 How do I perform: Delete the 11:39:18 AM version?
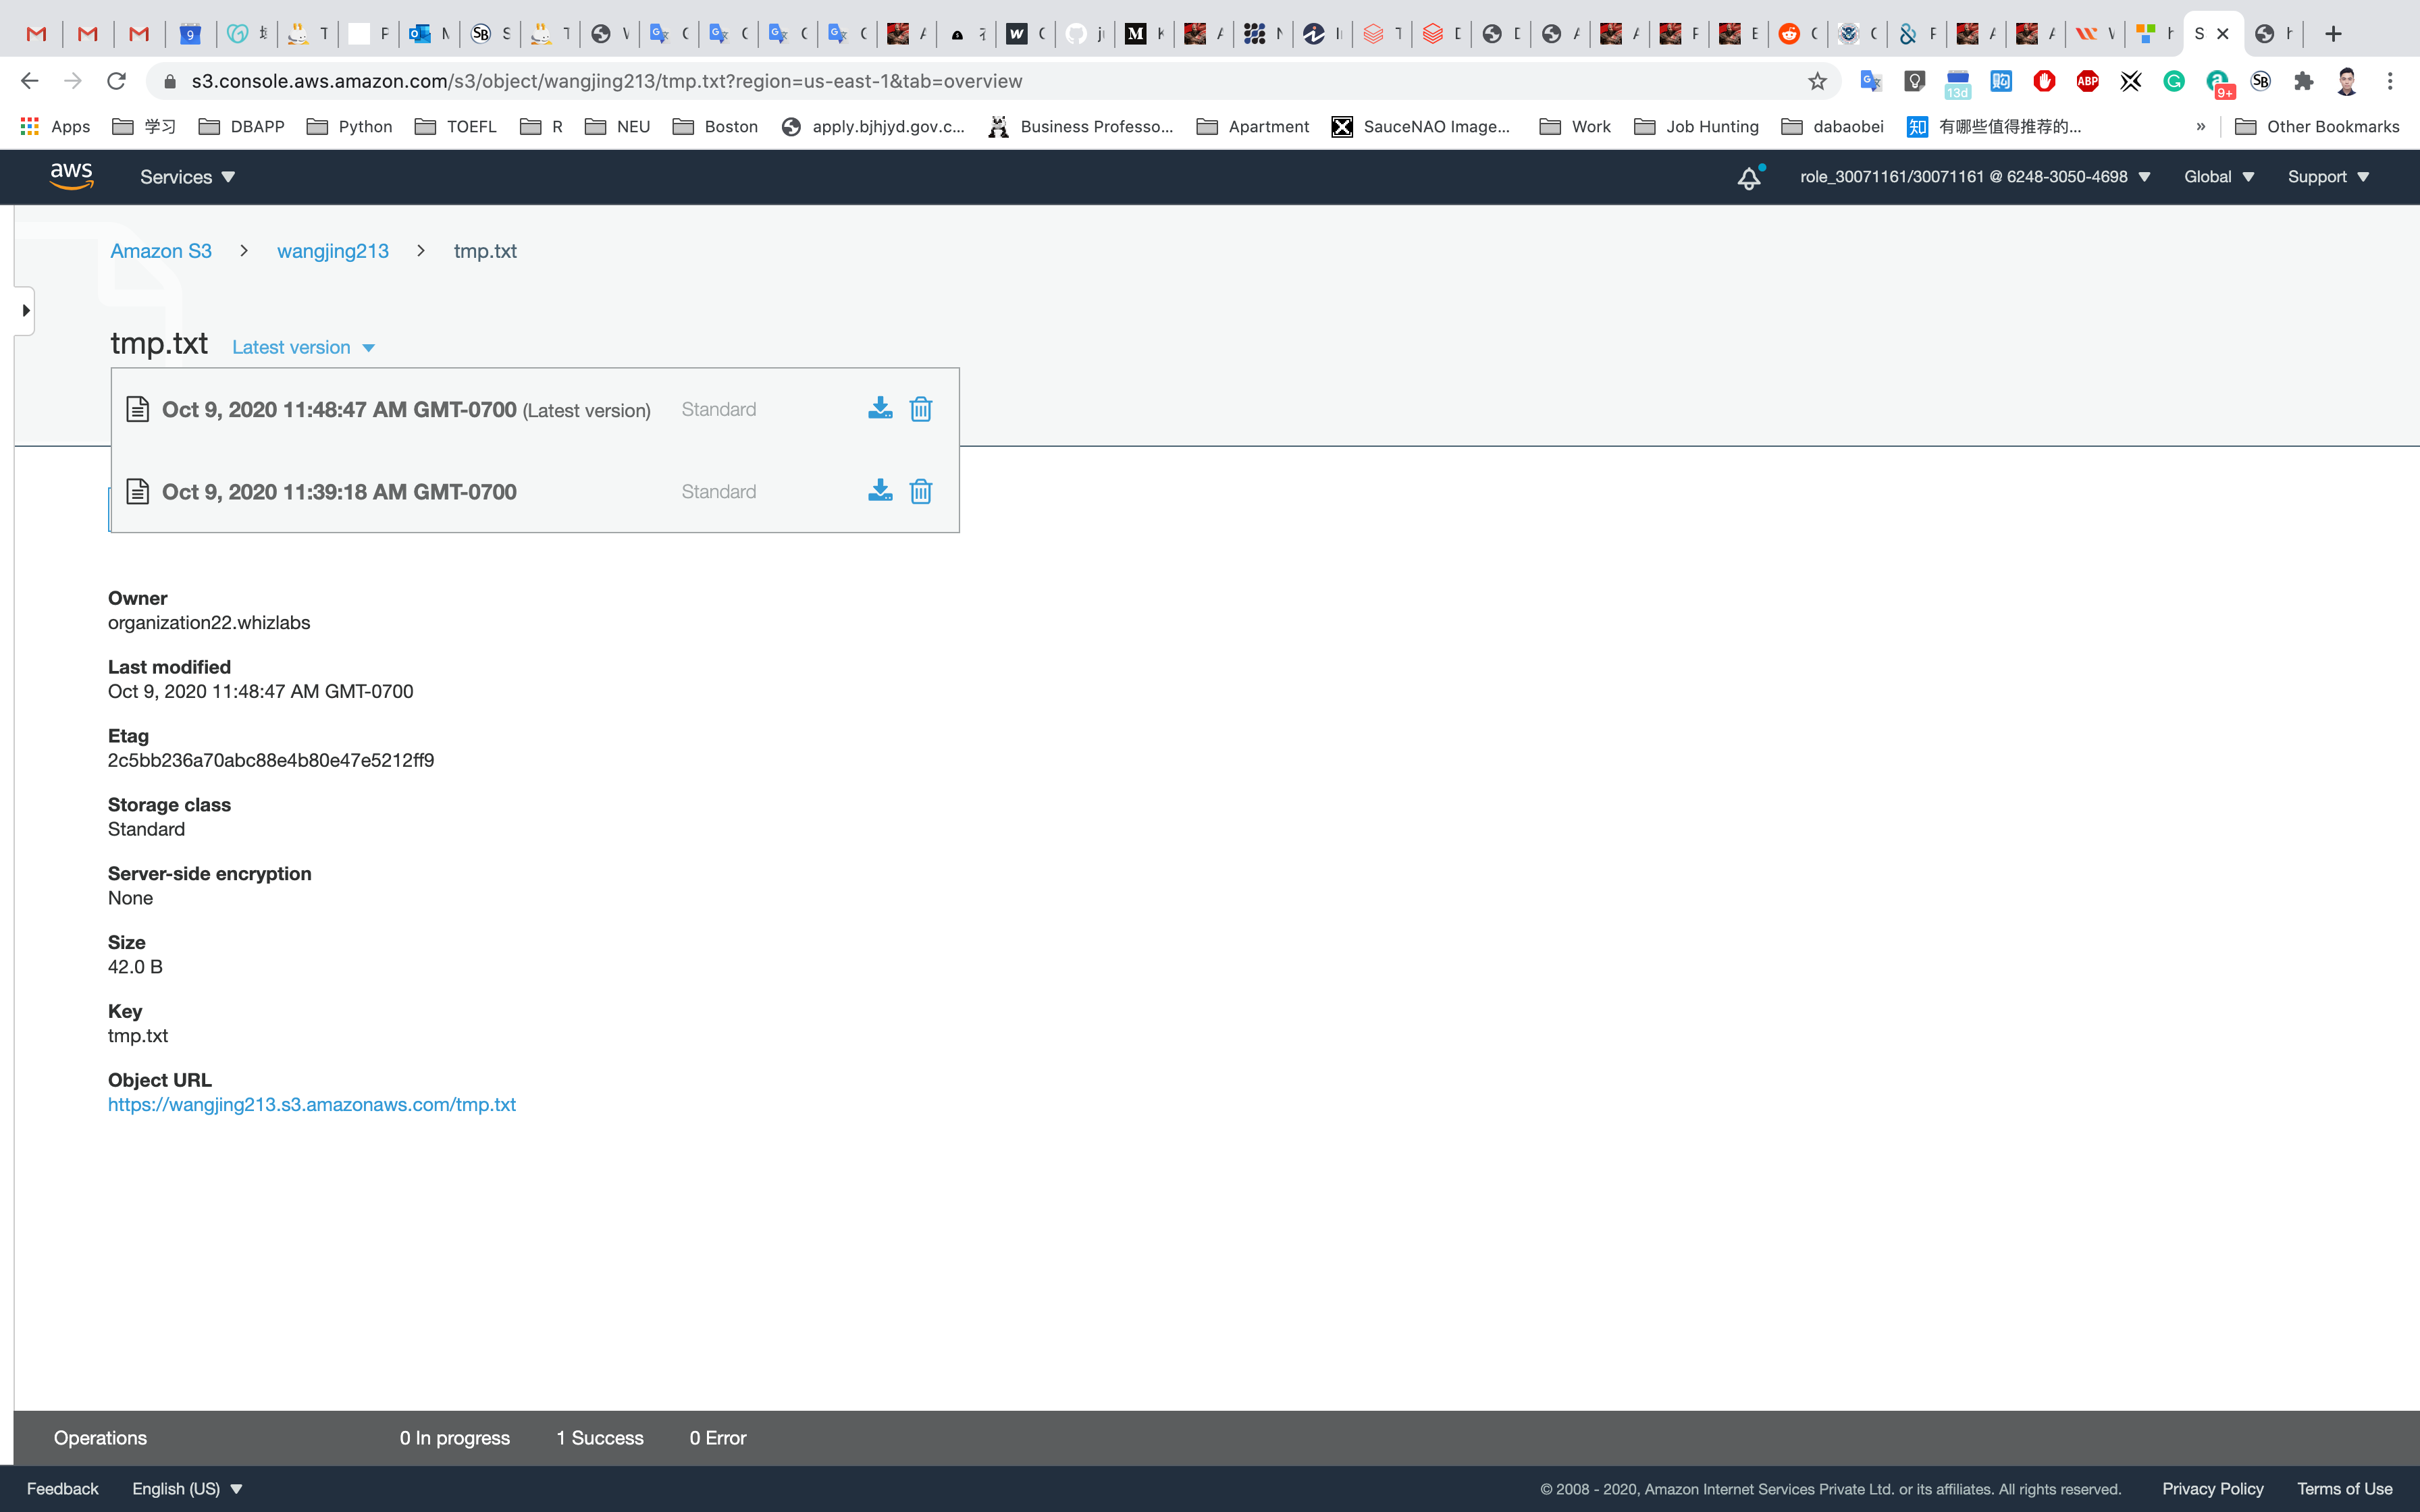click(920, 491)
